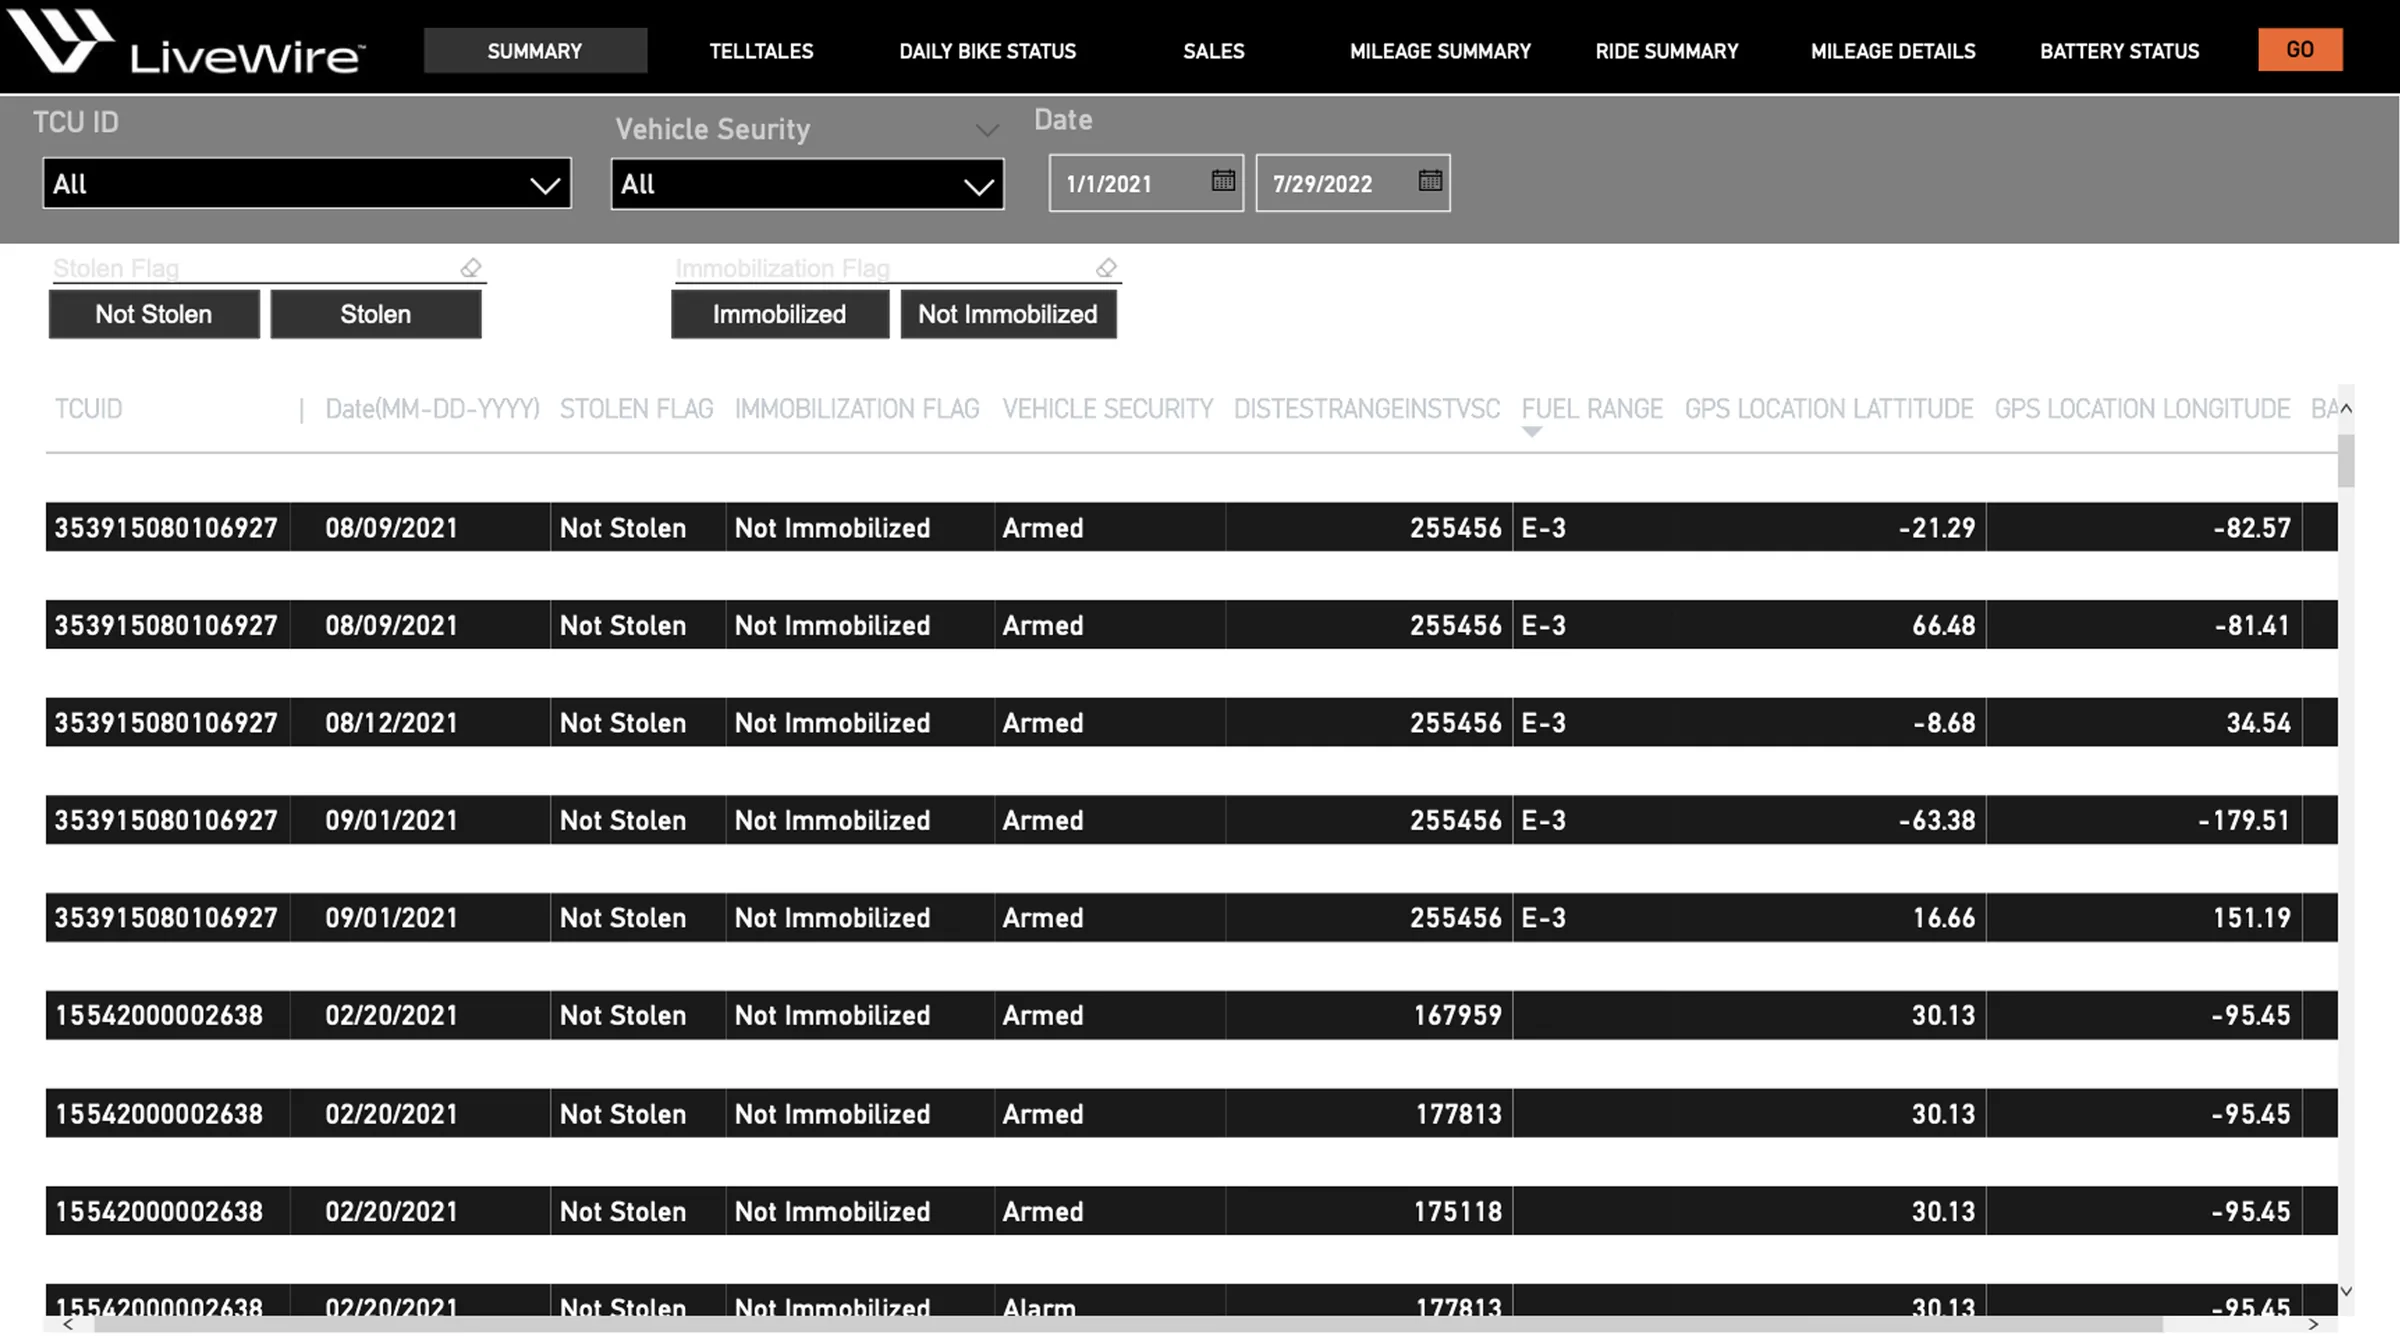Viewport: 2400px width, 1339px height.
Task: Sort by GPS LOCATION LATTITUDE header
Action: pyautogui.click(x=1828, y=409)
